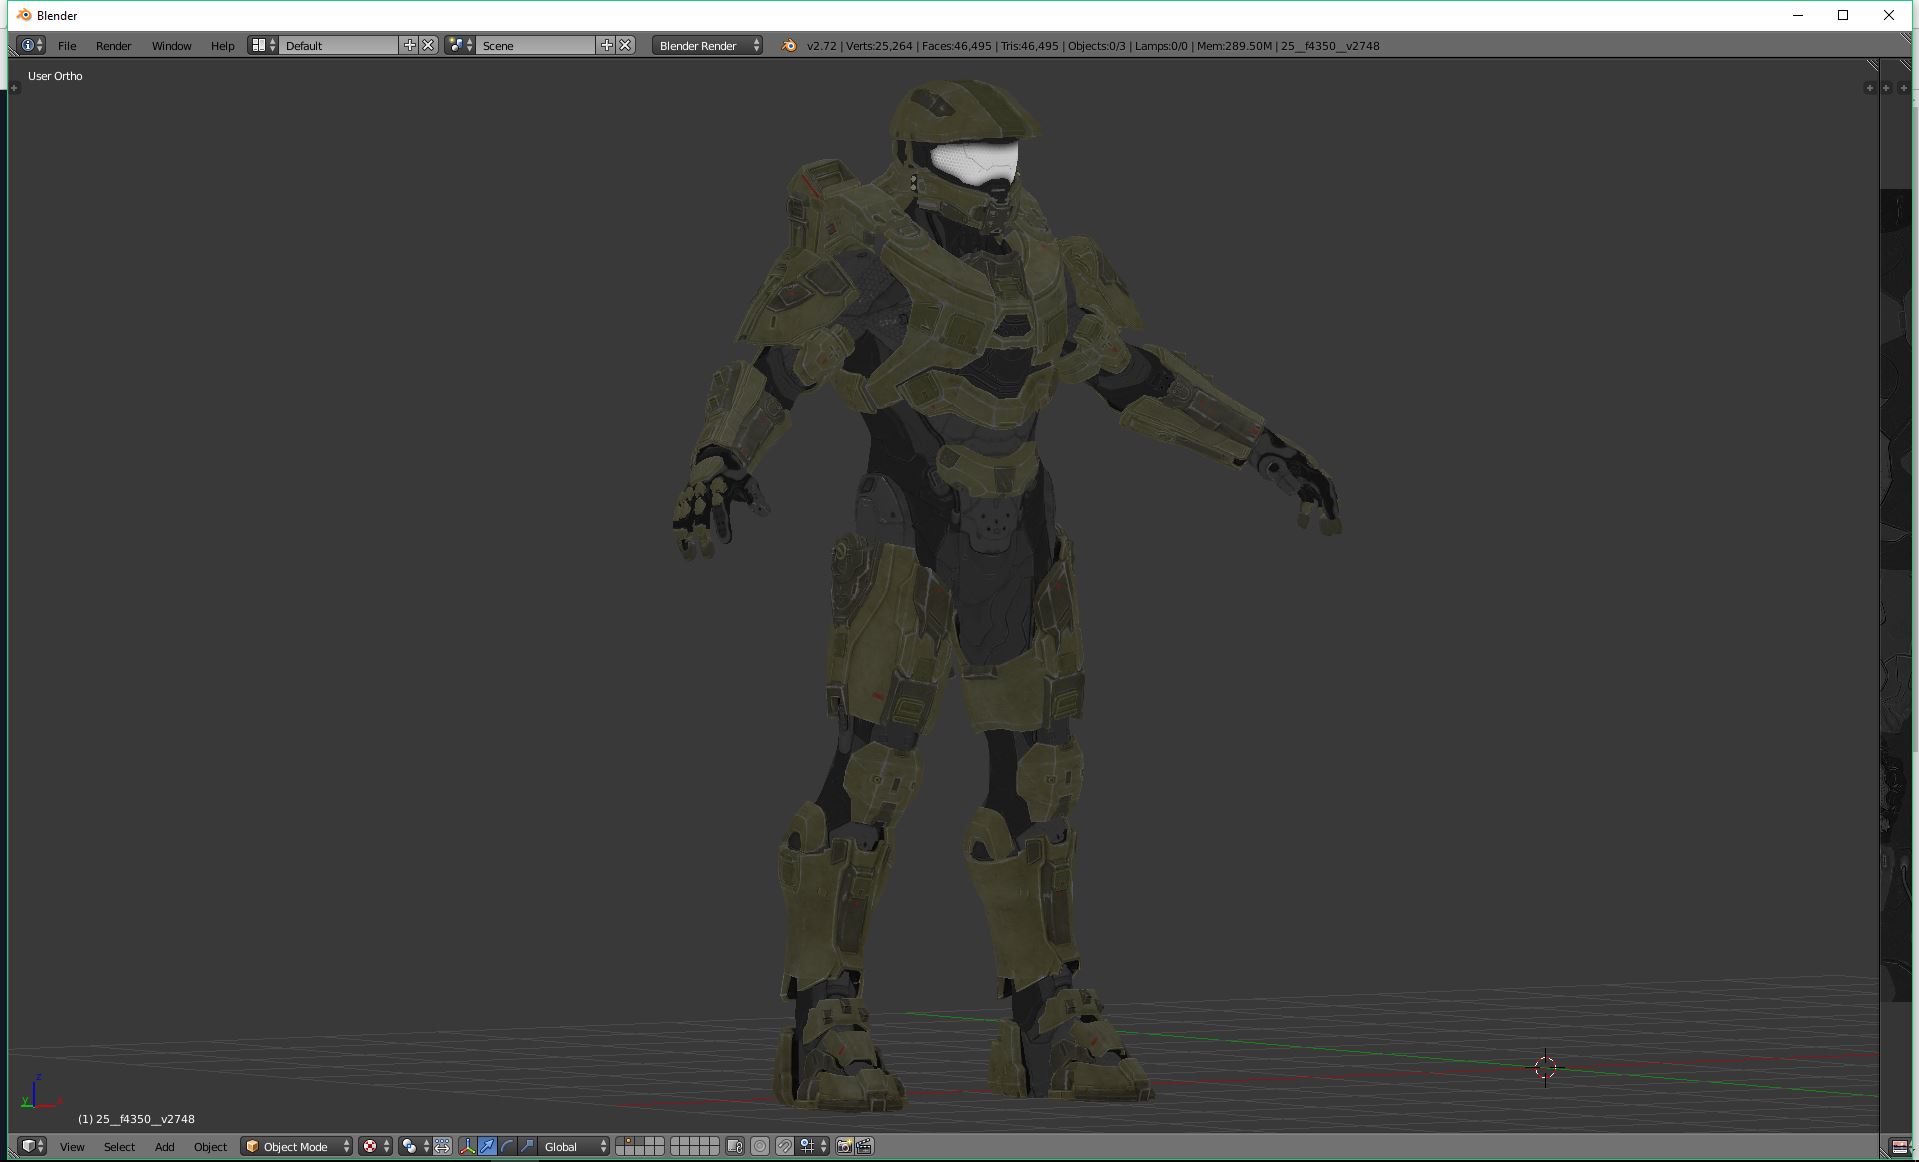Open the editor type icon at bottom-right panel
Image resolution: width=1919 pixels, height=1162 pixels.
point(1899,1146)
